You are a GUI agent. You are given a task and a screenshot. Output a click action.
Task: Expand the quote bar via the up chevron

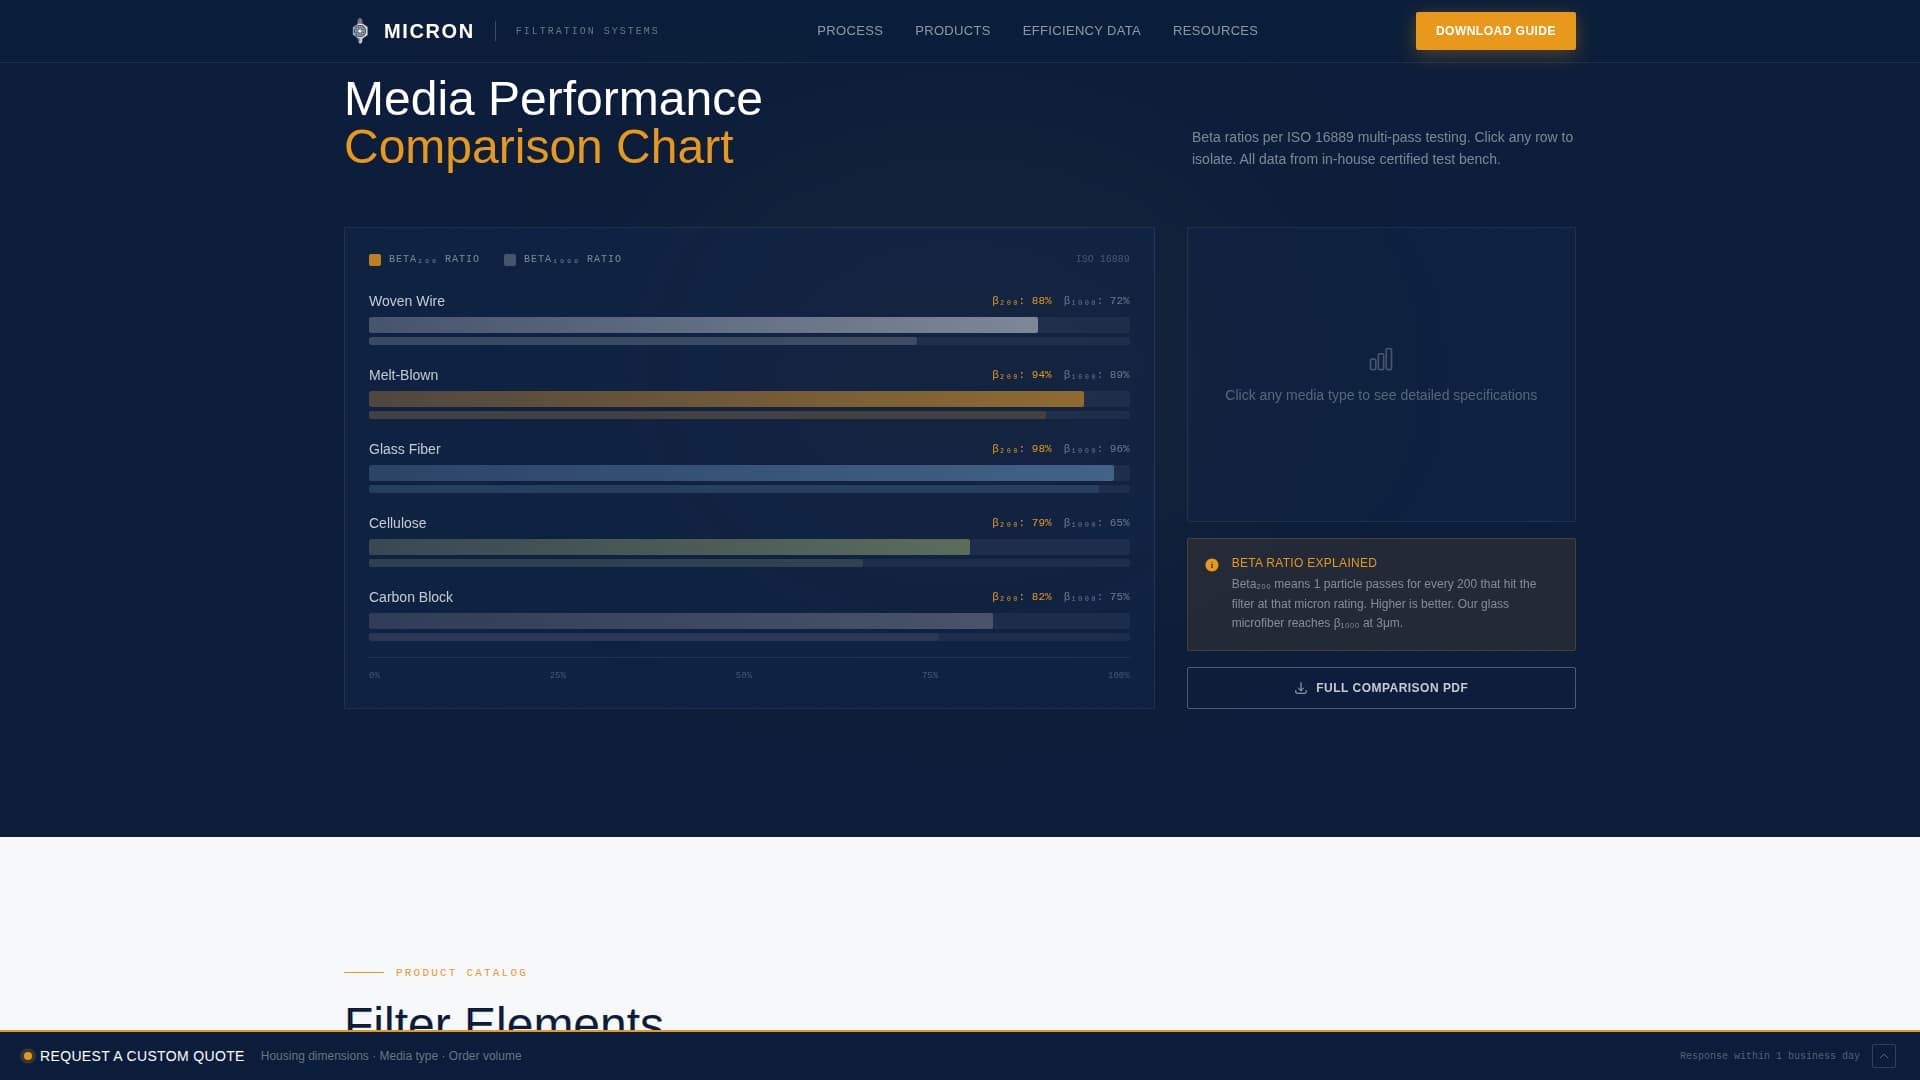1882,1056
